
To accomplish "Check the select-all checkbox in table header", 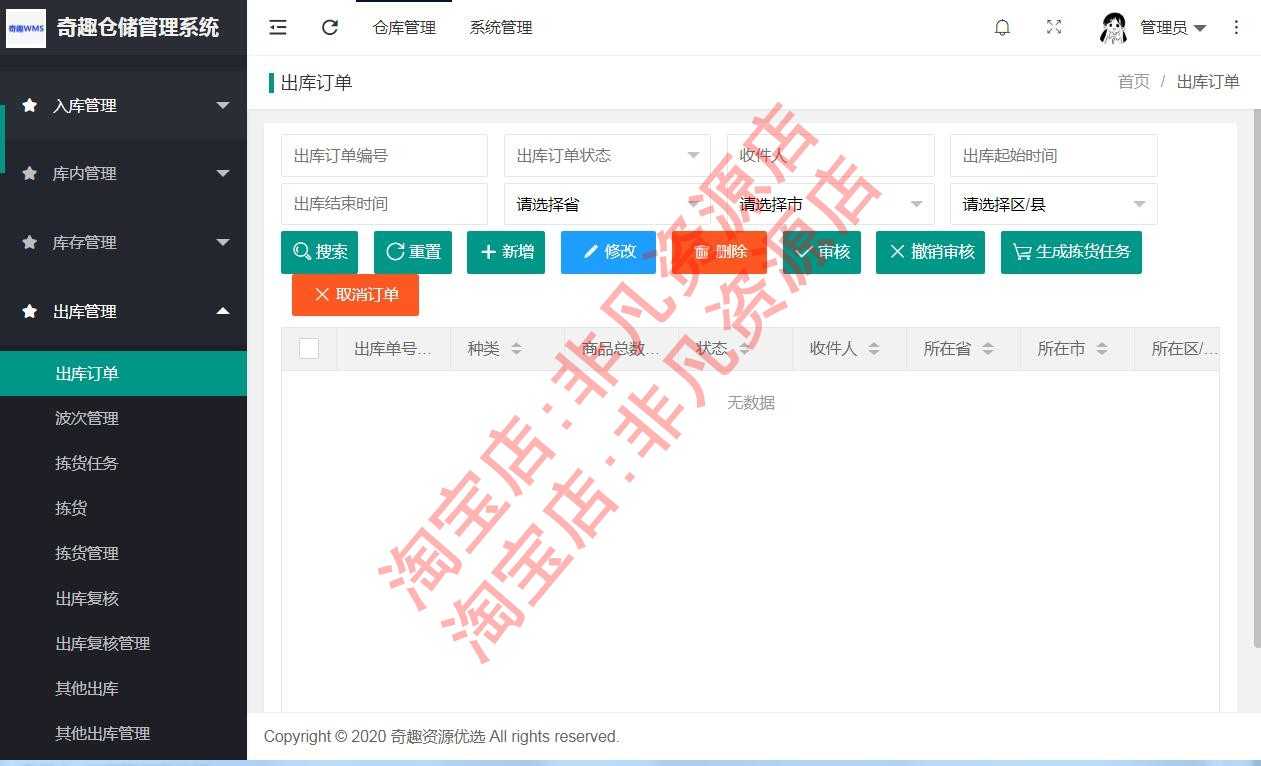I will click(x=309, y=348).
